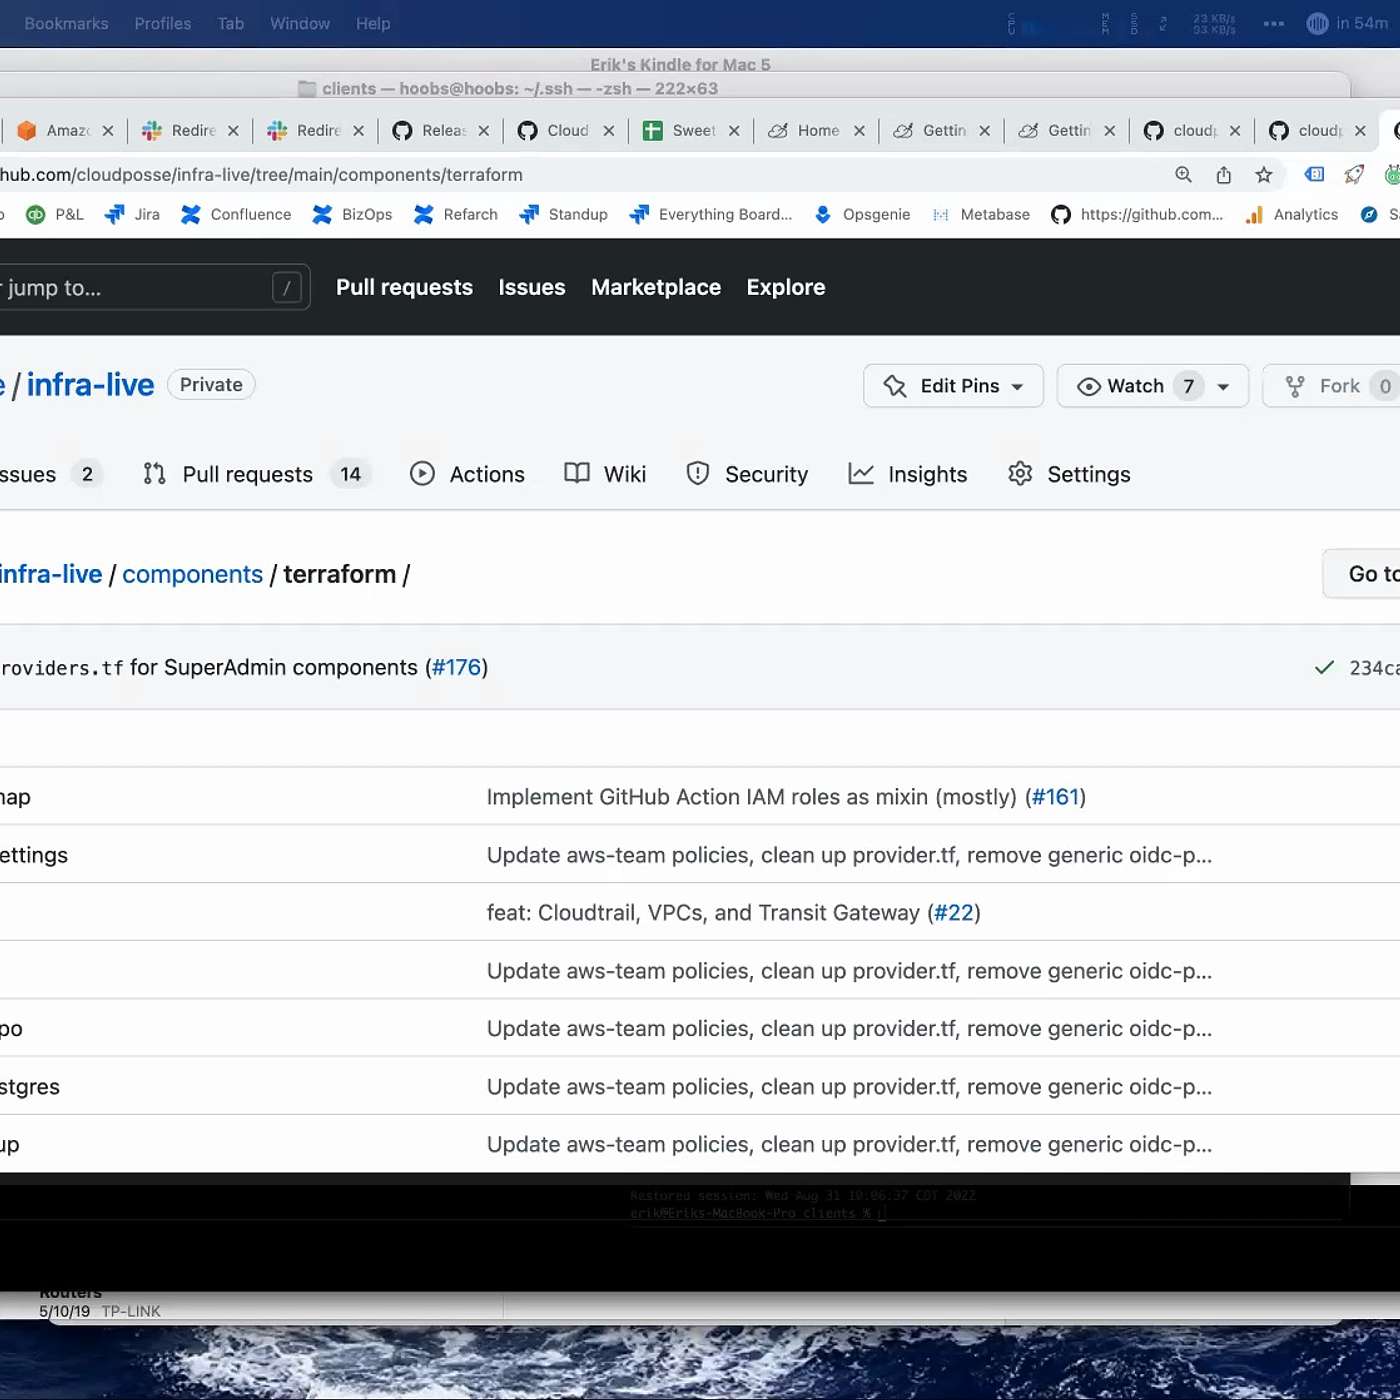Open the Help menu in menu bar

click(373, 23)
